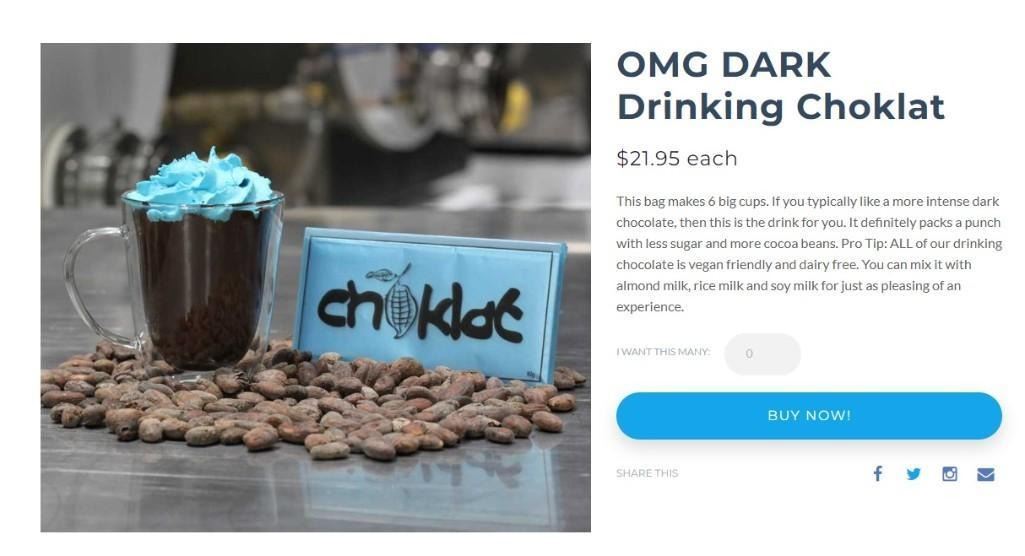The height and width of the screenshot is (556, 1025).
Task: Click the product description paragraph
Action: click(809, 253)
